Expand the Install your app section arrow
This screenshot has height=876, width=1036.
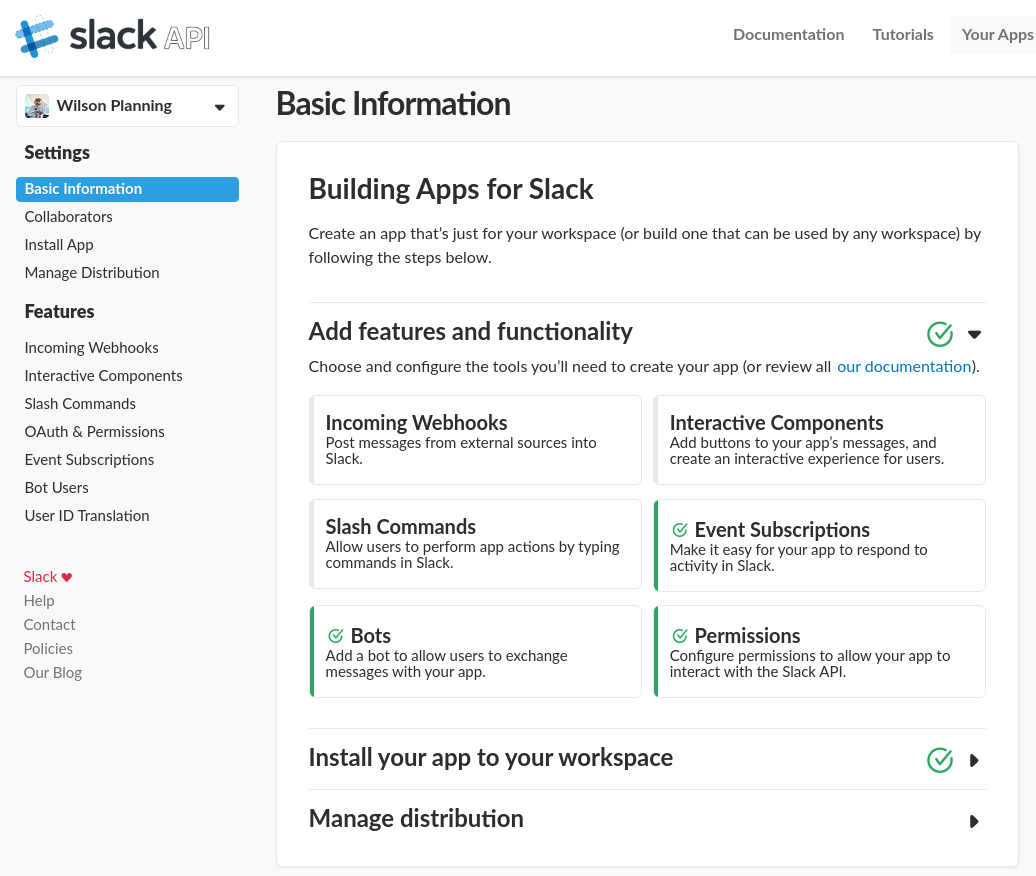[974, 760]
